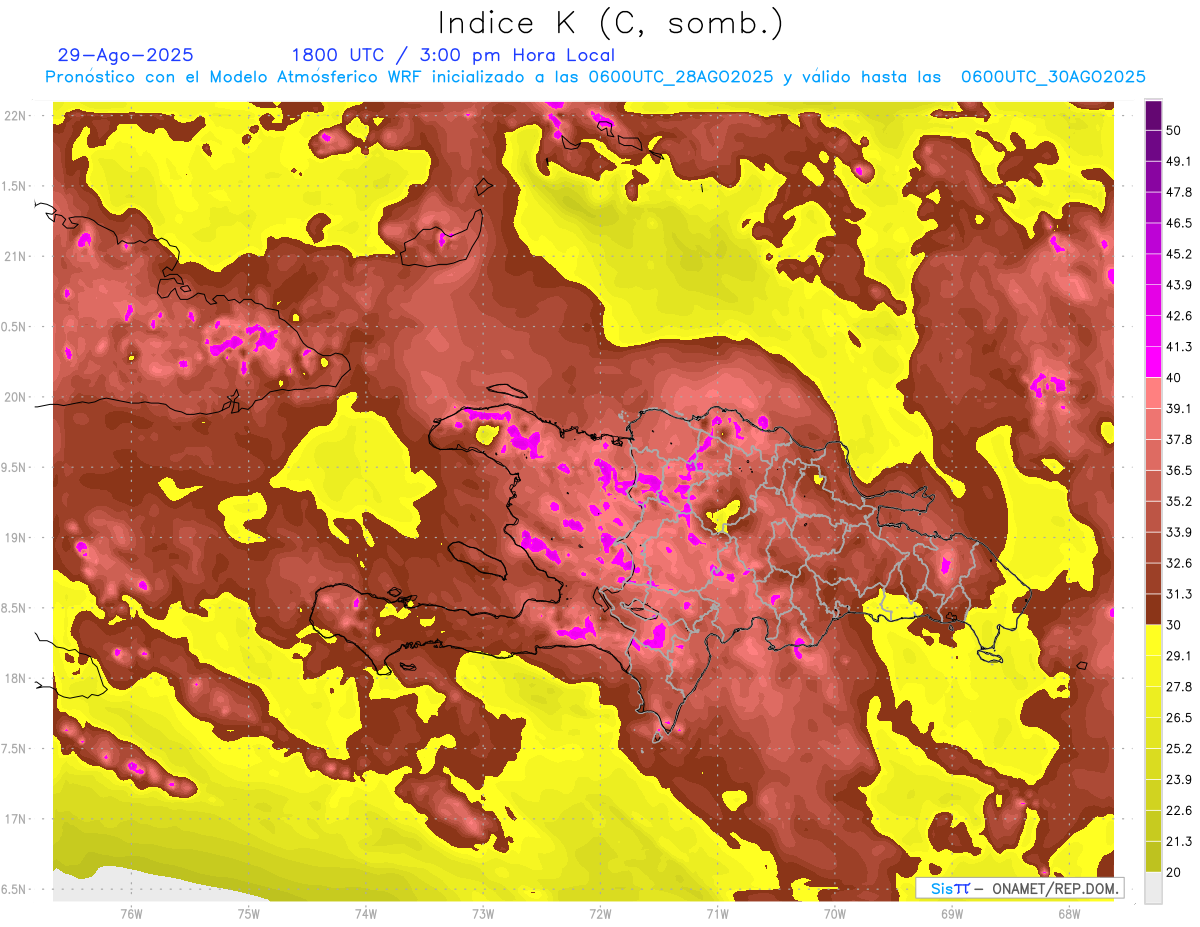Click the color bar value 49.1
This screenshot has height=927, width=1200.
click(1179, 161)
